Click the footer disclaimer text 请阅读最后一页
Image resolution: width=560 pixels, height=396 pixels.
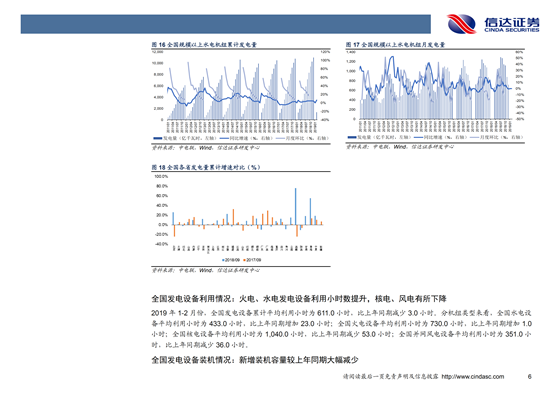click(x=390, y=377)
